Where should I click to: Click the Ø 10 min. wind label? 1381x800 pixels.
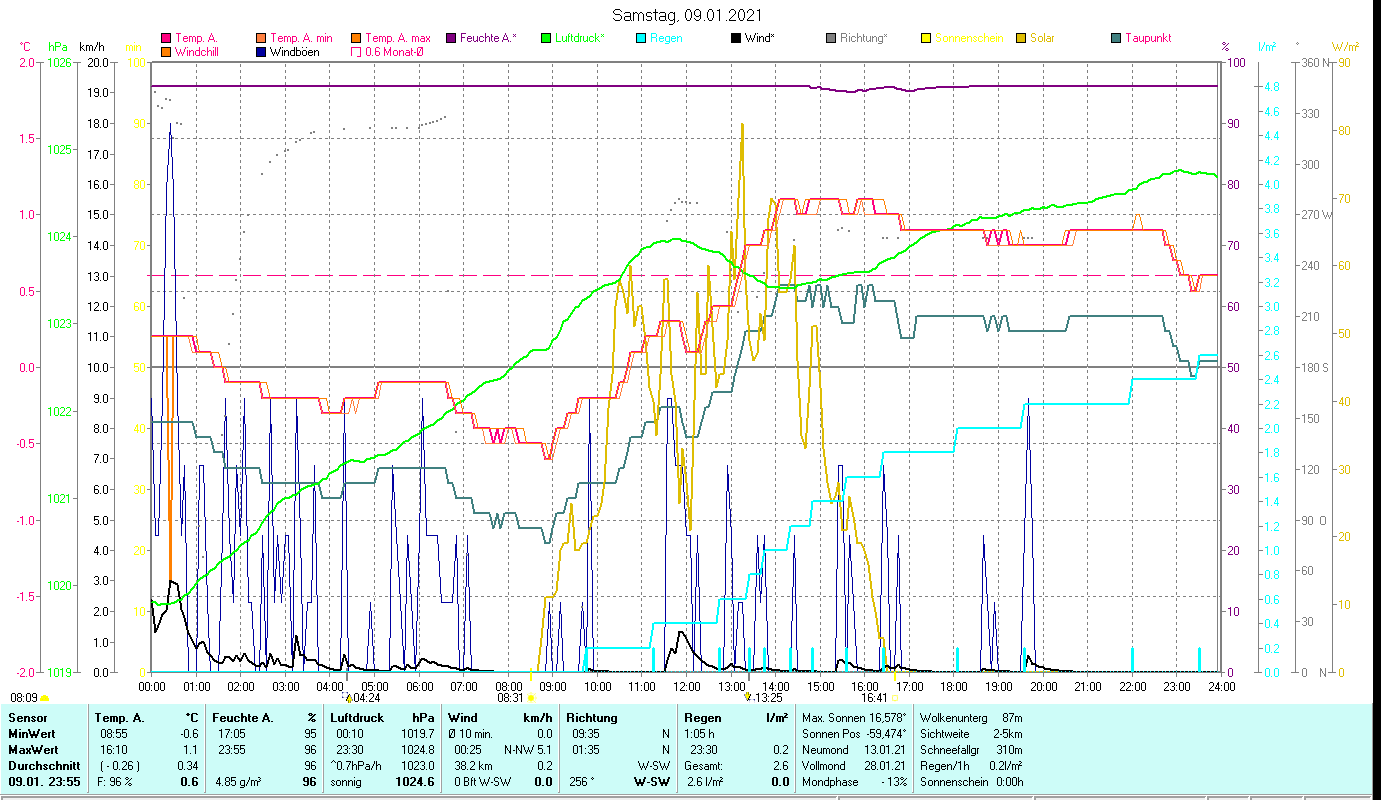click(x=471, y=734)
